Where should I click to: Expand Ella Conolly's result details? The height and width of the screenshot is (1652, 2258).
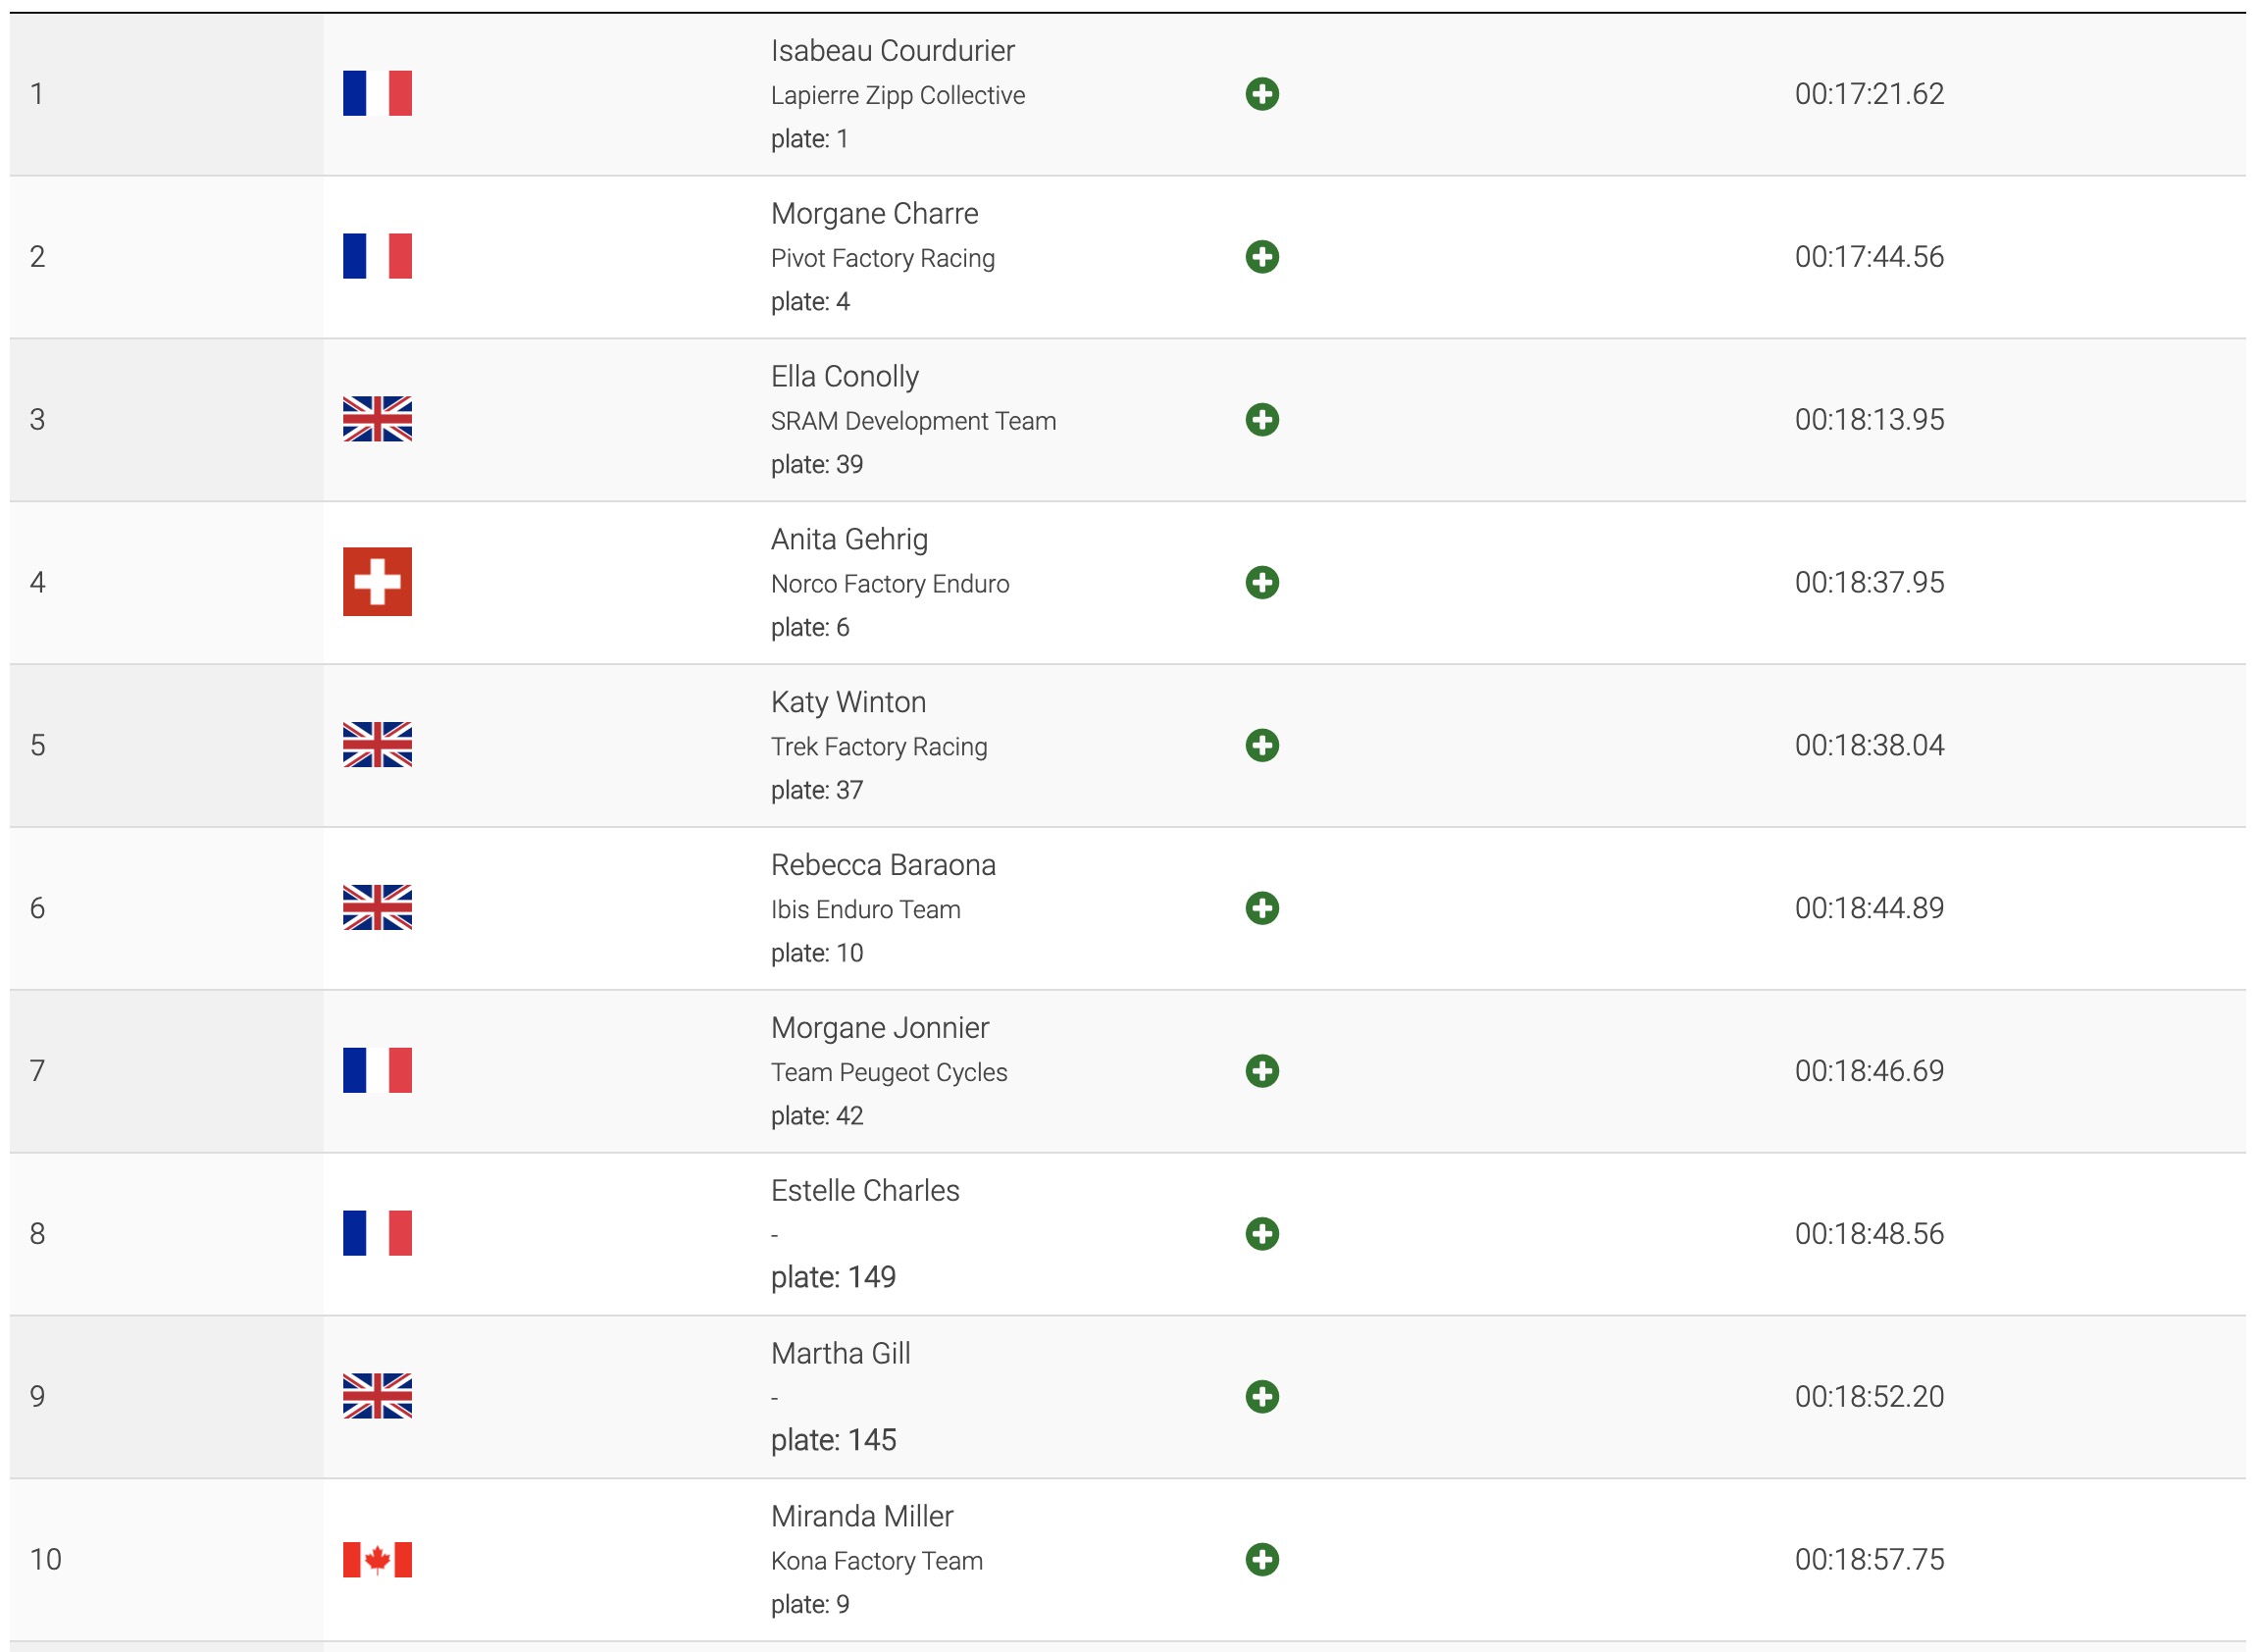click(x=1262, y=420)
